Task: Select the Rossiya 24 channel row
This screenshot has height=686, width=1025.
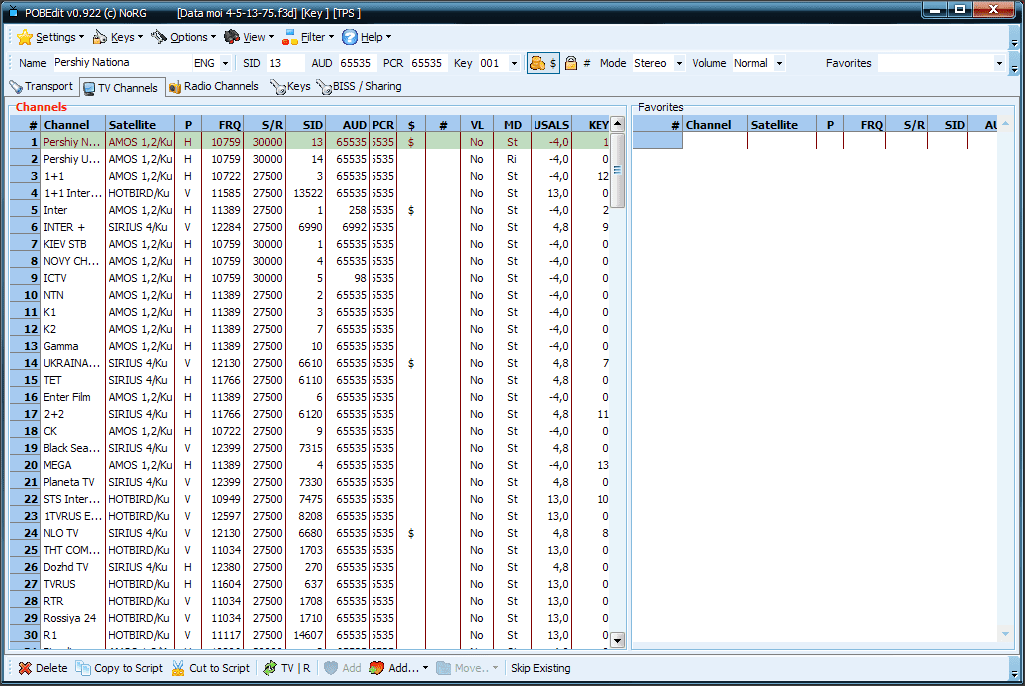Action: point(310,618)
